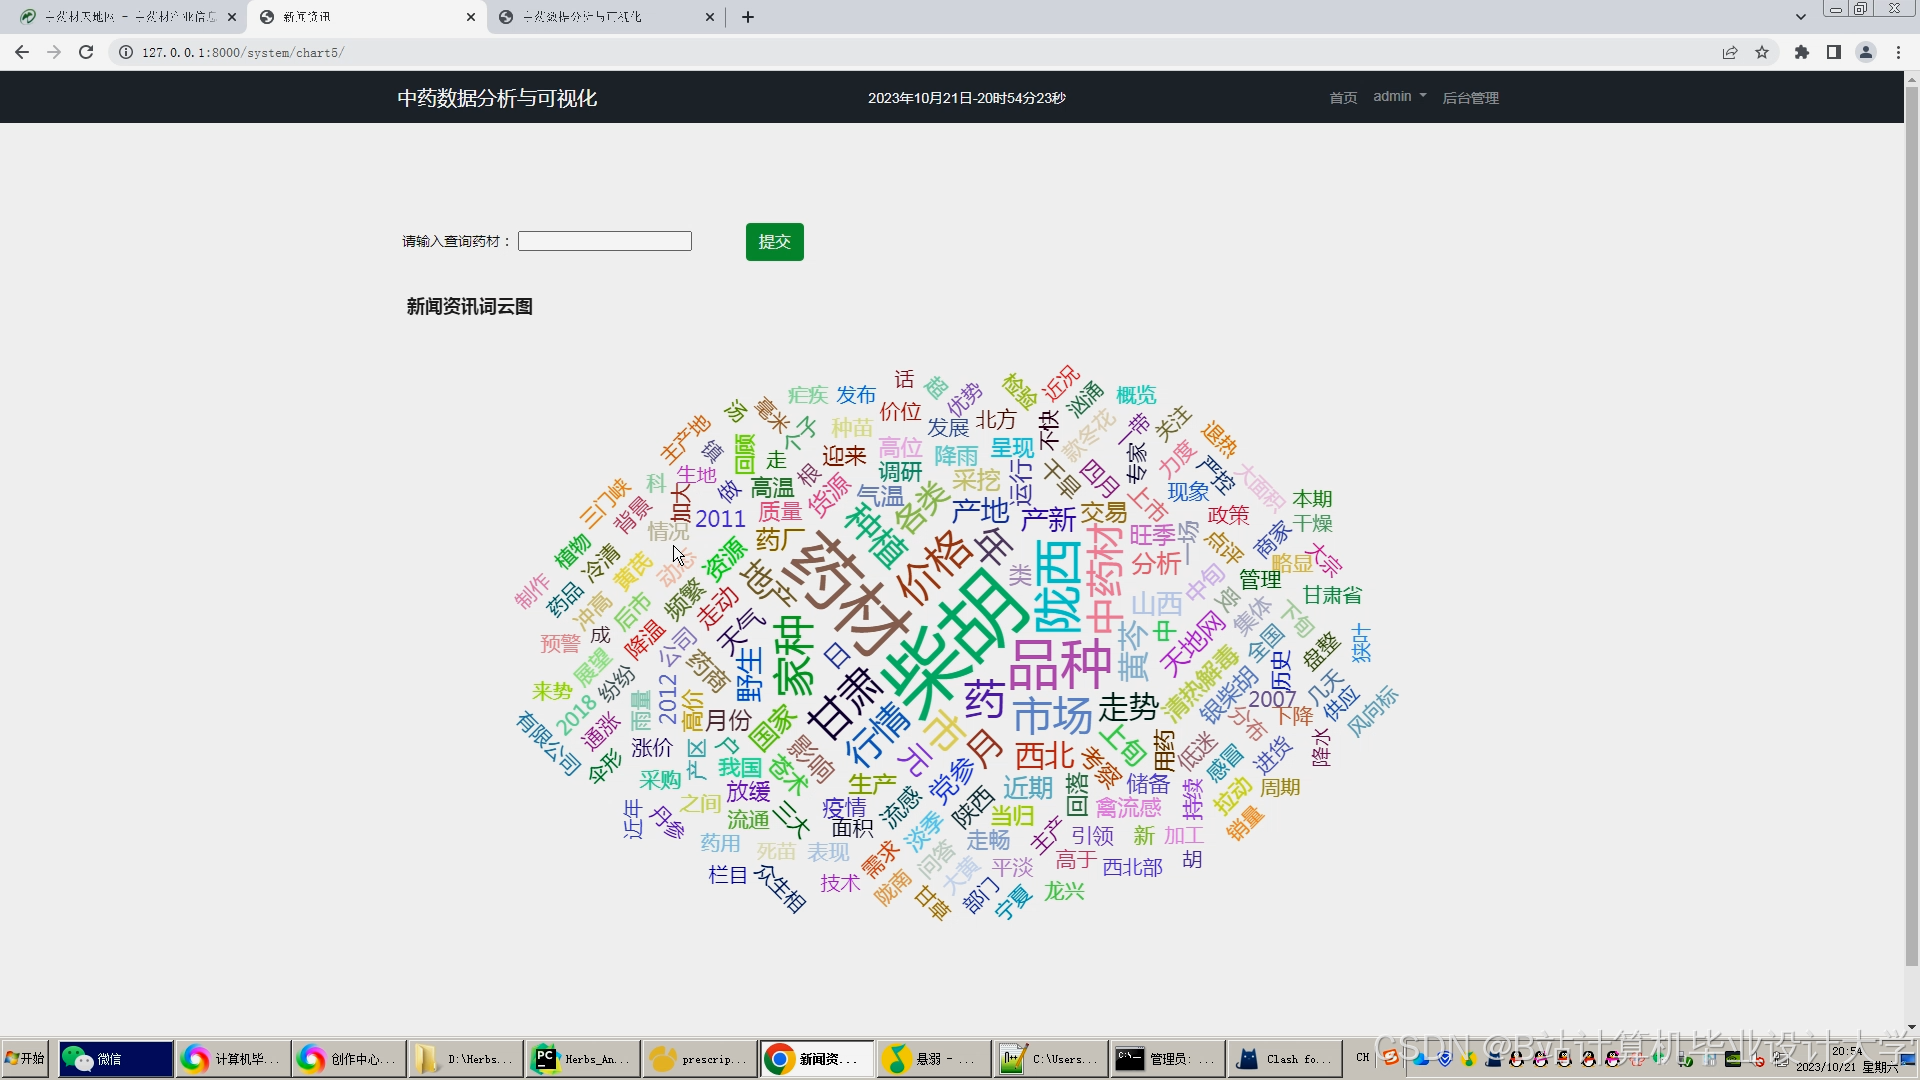The image size is (1920, 1080).
Task: Click the green 提交 submit button
Action: [x=774, y=242]
